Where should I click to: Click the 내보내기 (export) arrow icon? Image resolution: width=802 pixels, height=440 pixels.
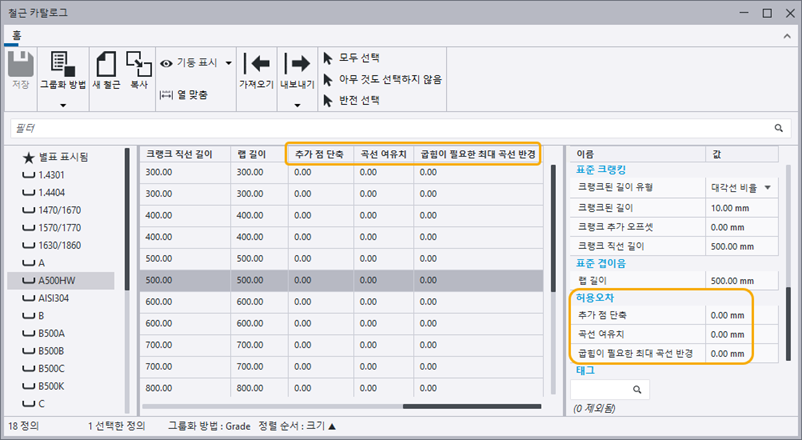298,65
